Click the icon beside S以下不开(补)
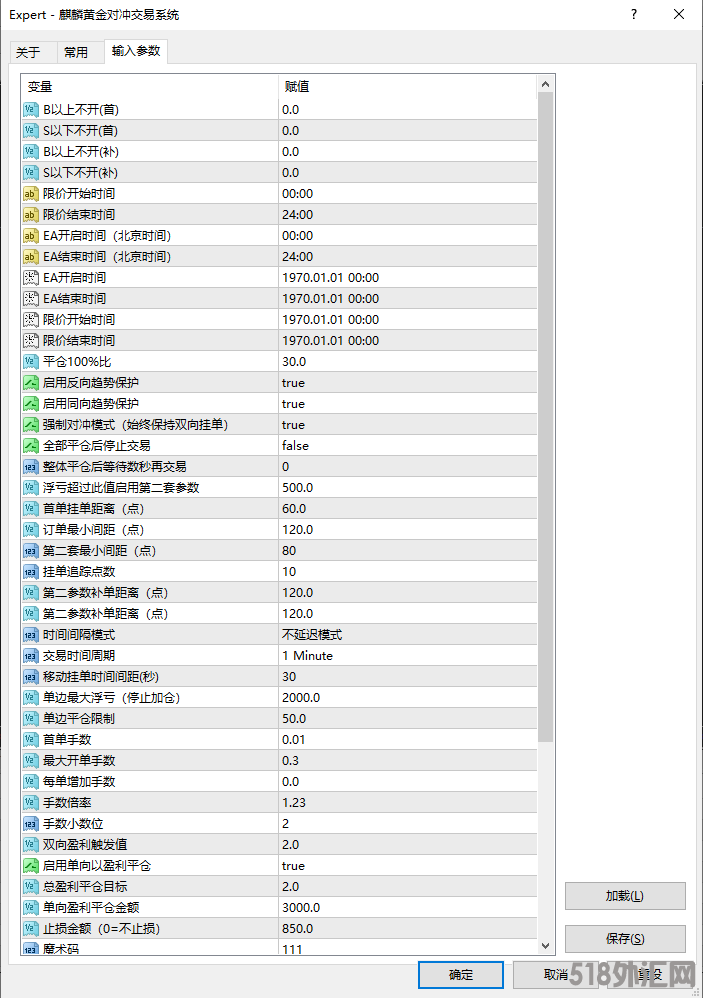 (x=31, y=172)
